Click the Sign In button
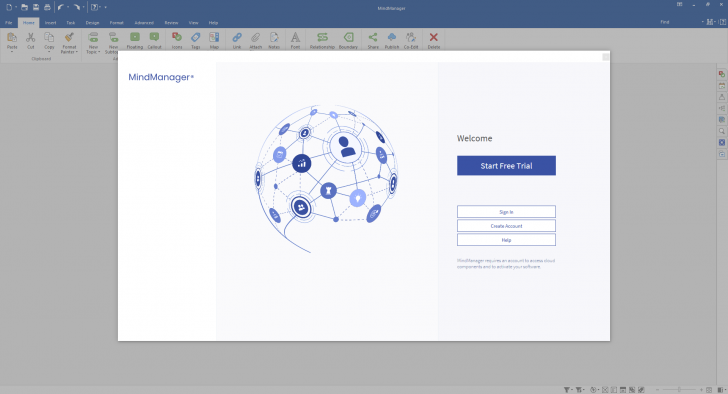This screenshot has width=728, height=394. 506,212
